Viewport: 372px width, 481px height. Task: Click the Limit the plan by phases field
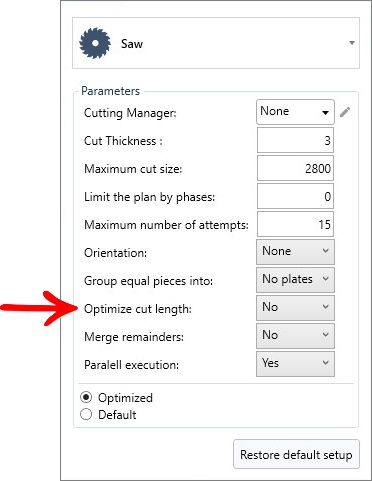[295, 196]
